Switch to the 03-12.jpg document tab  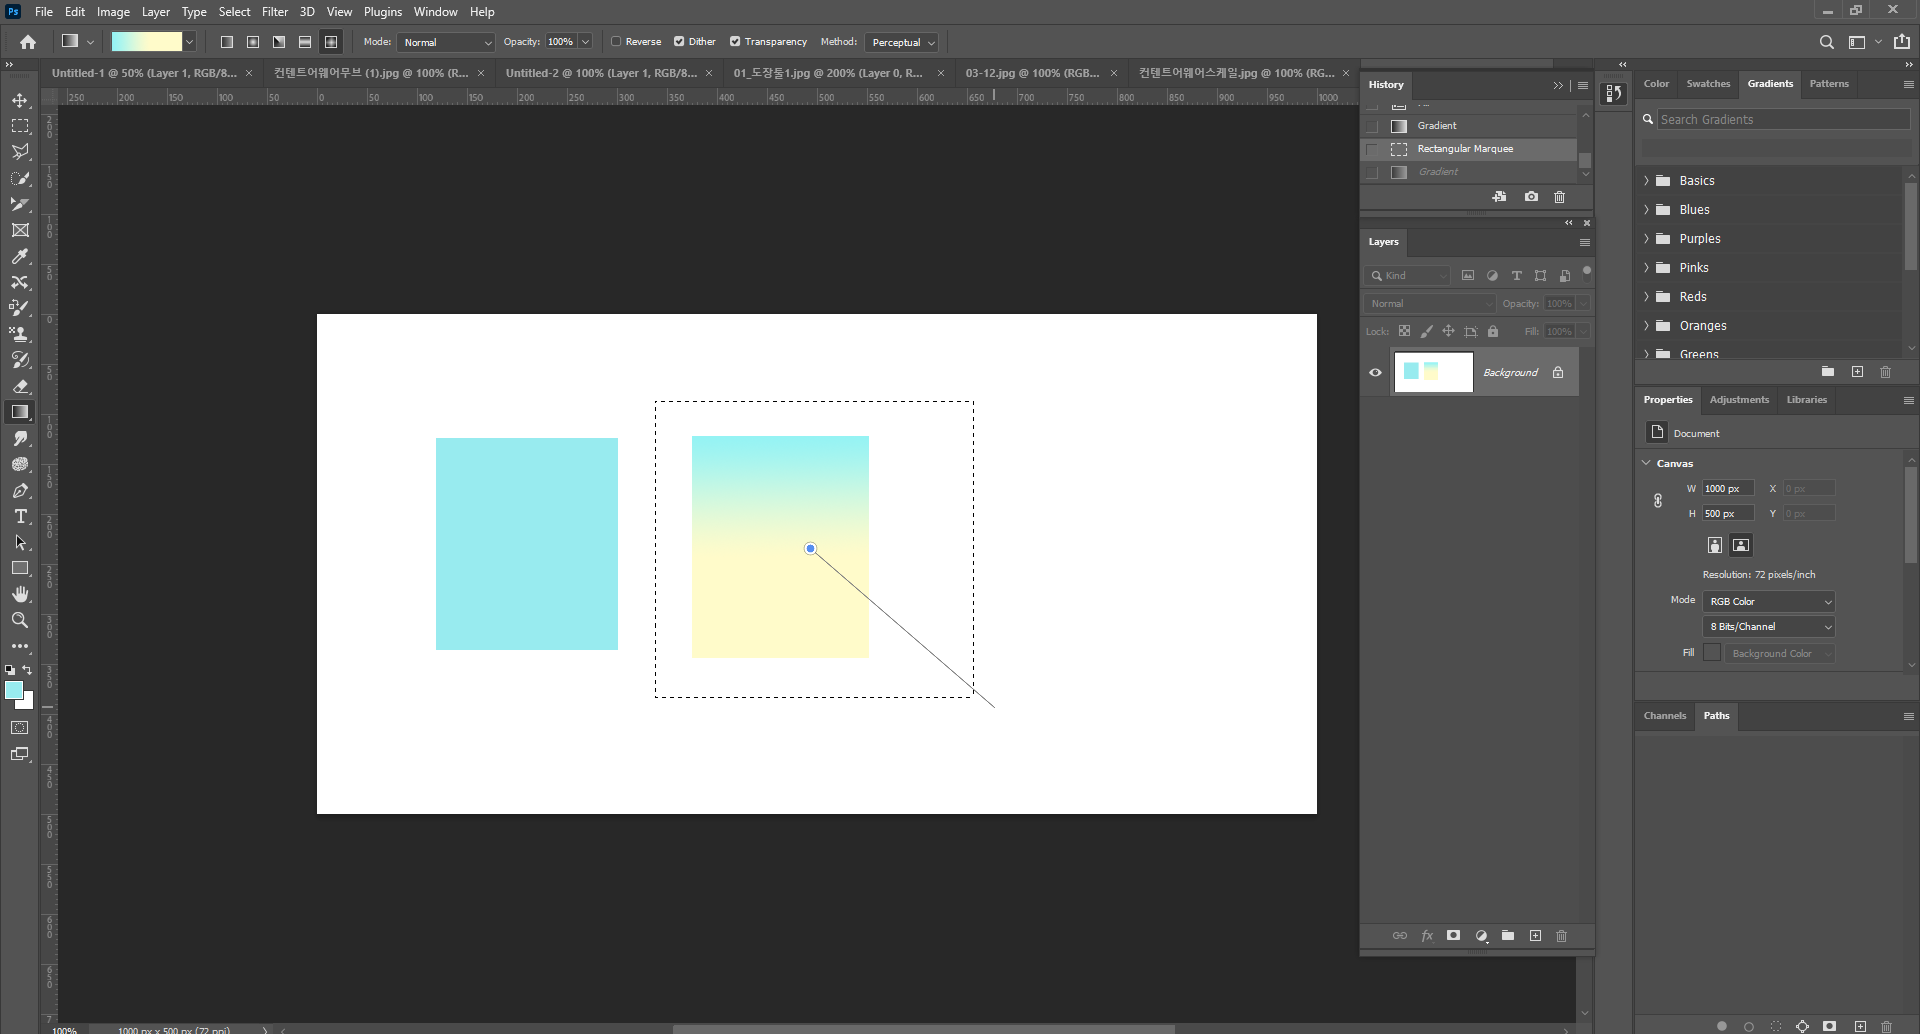[x=1032, y=73]
